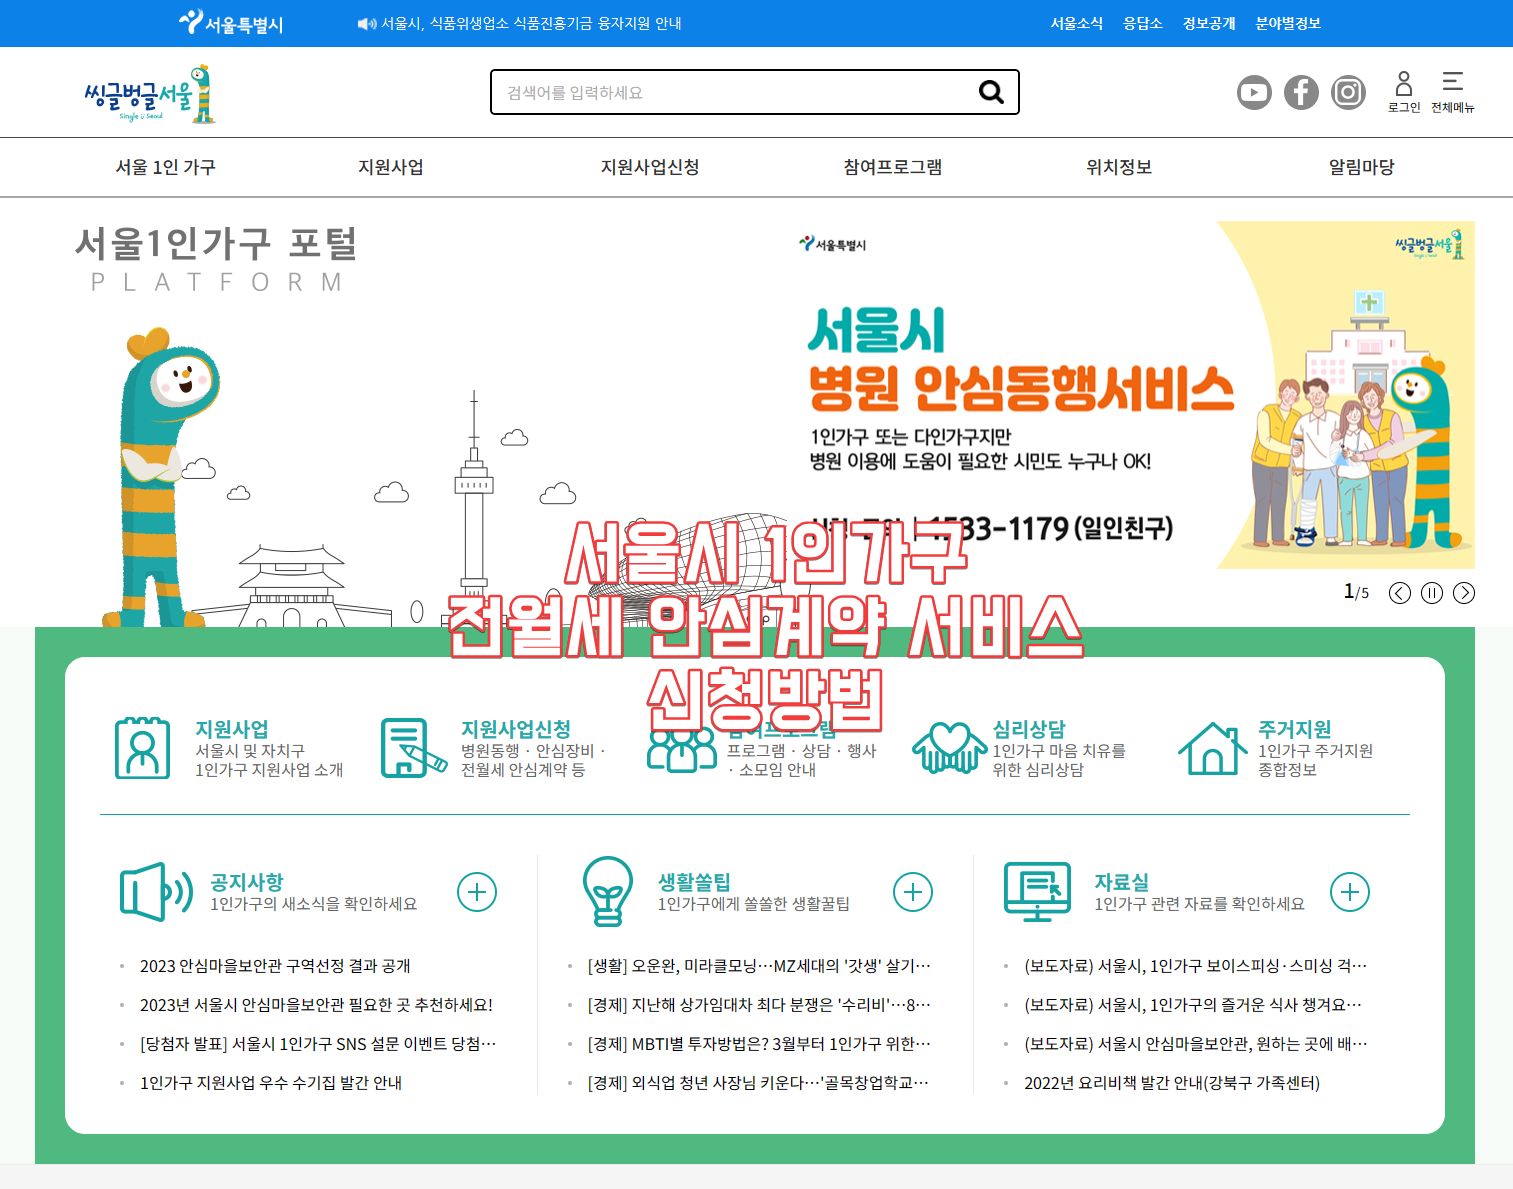Screen dimensions: 1513x1189
Task: Open 2023년 서울시 안심마을보안관 추천하세요 notice
Action: pyautogui.click(x=316, y=1005)
